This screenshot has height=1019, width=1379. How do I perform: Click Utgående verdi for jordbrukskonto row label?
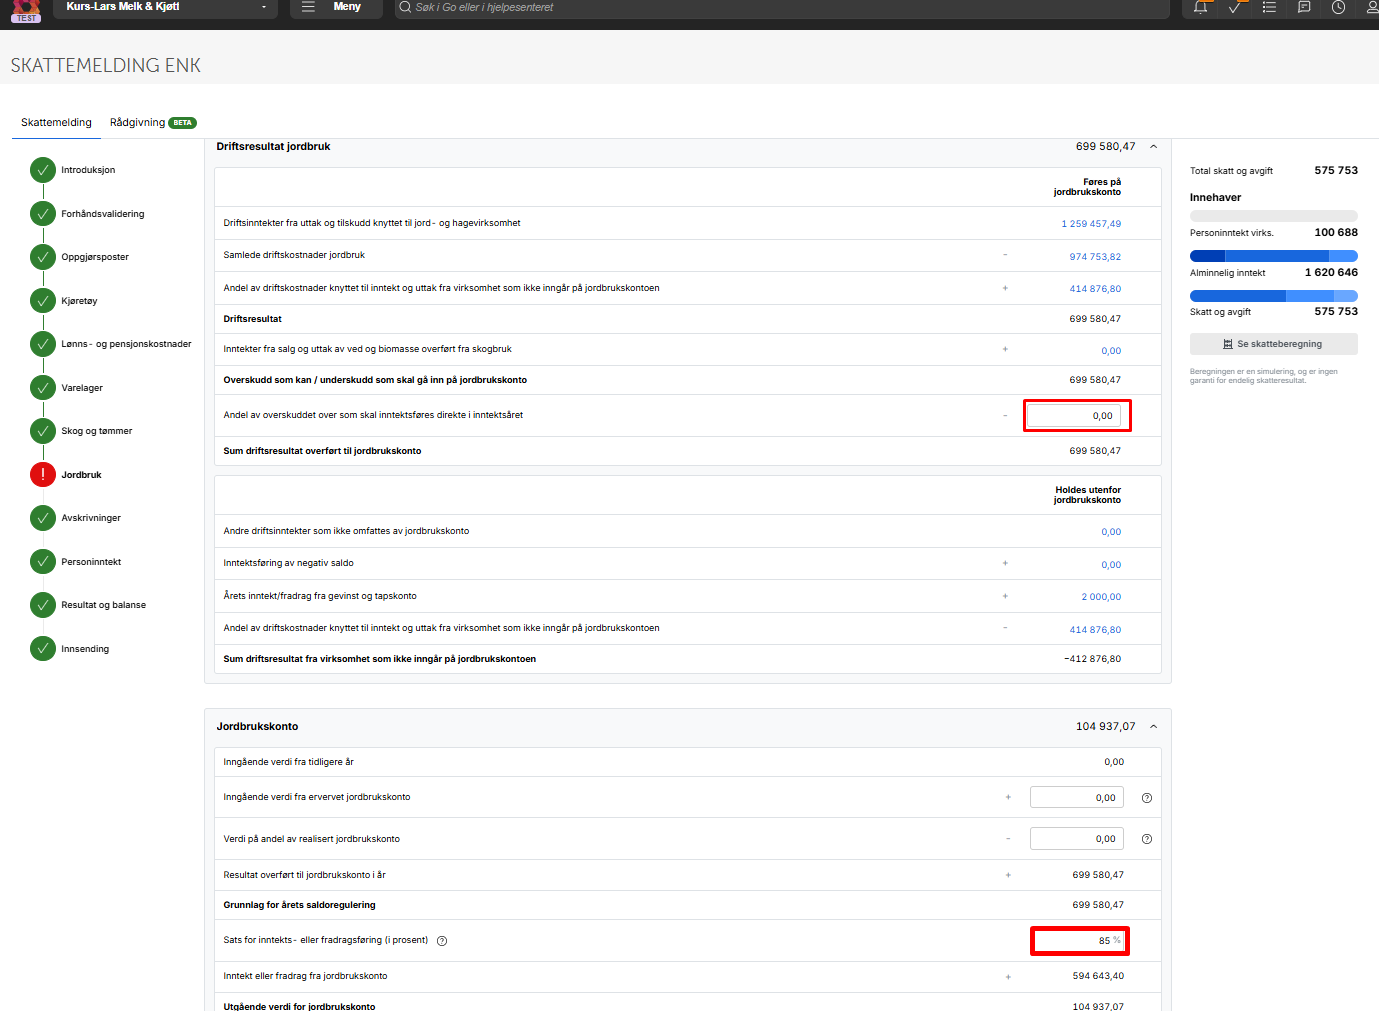299,1007
